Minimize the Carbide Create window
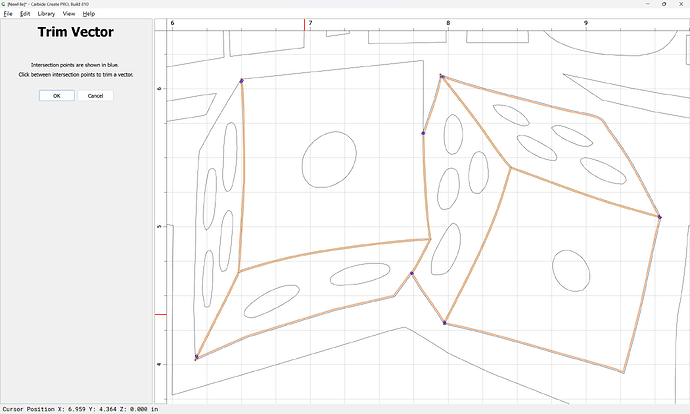 (648, 4)
